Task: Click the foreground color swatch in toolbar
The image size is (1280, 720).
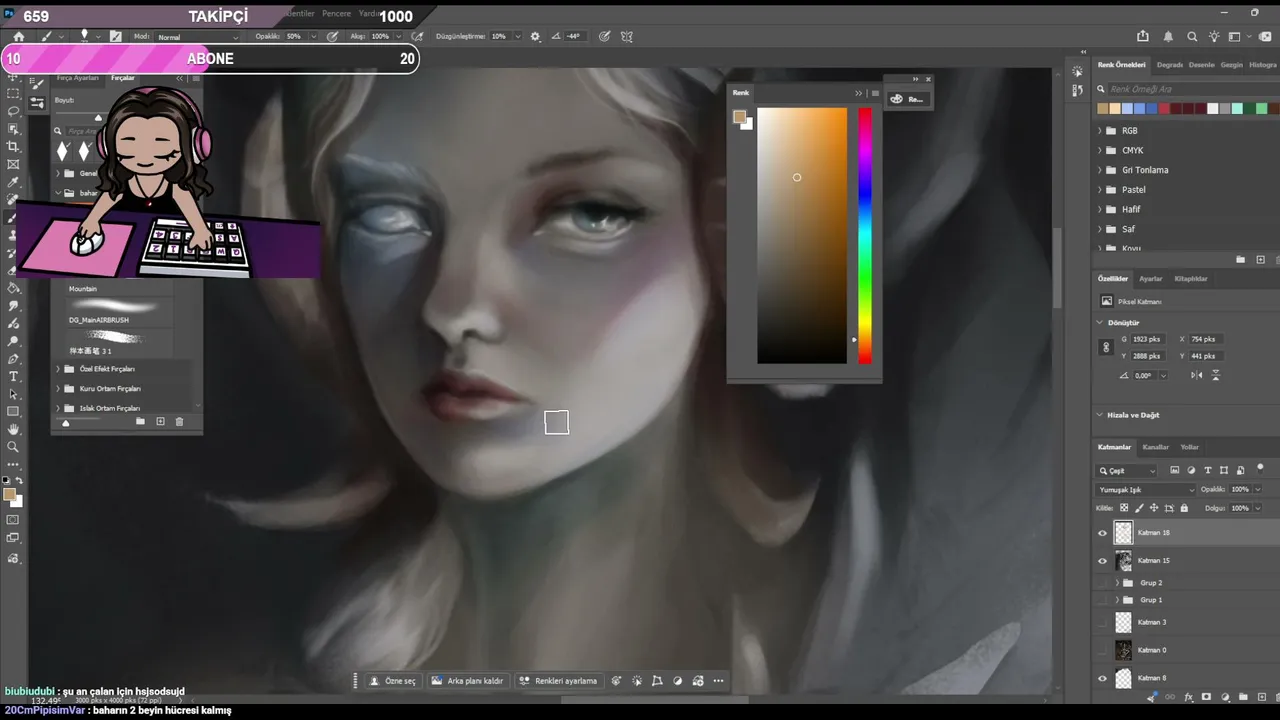Action: pyautogui.click(x=9, y=495)
